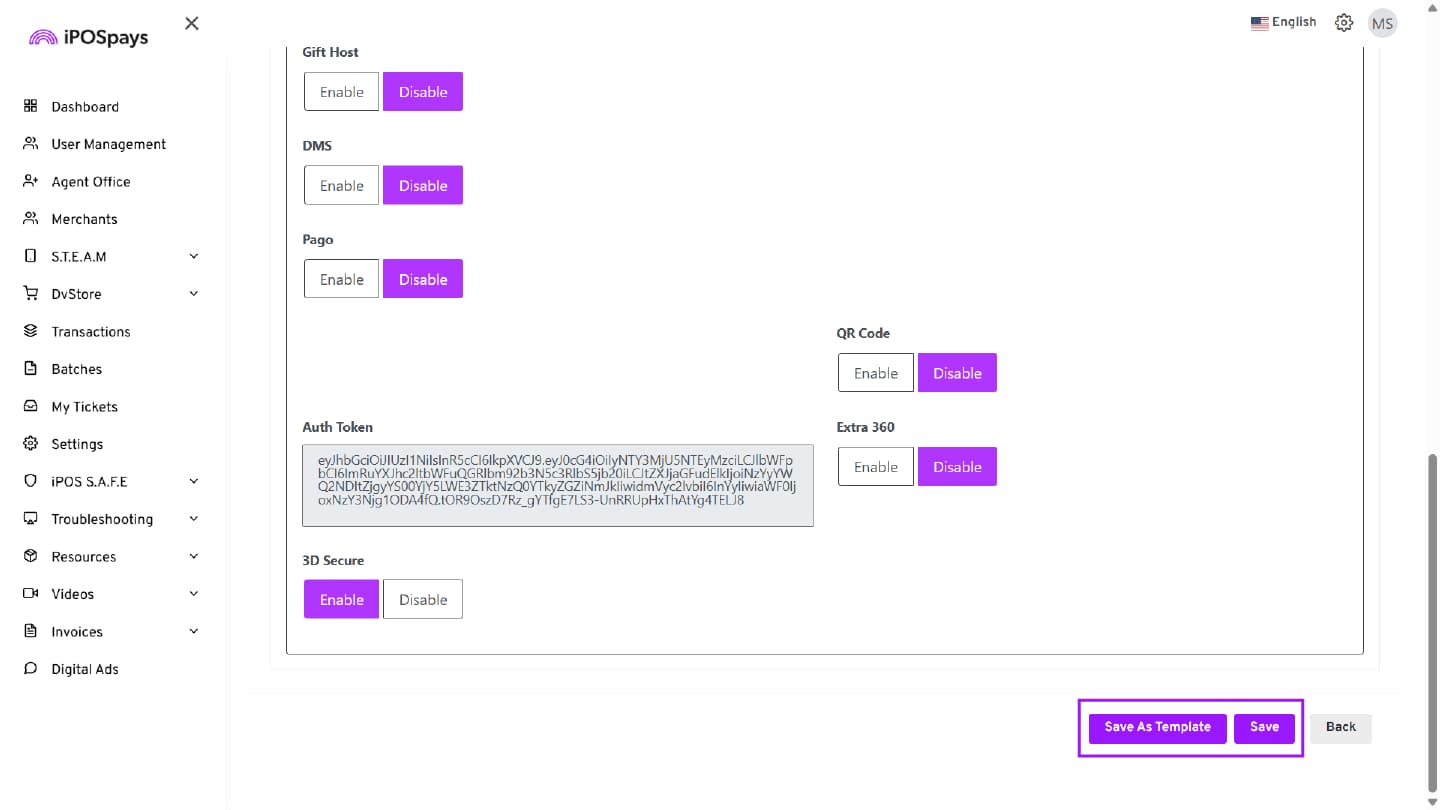Image resolution: width=1440 pixels, height=810 pixels.
Task: Click the Agent Office icon
Action: (30, 181)
